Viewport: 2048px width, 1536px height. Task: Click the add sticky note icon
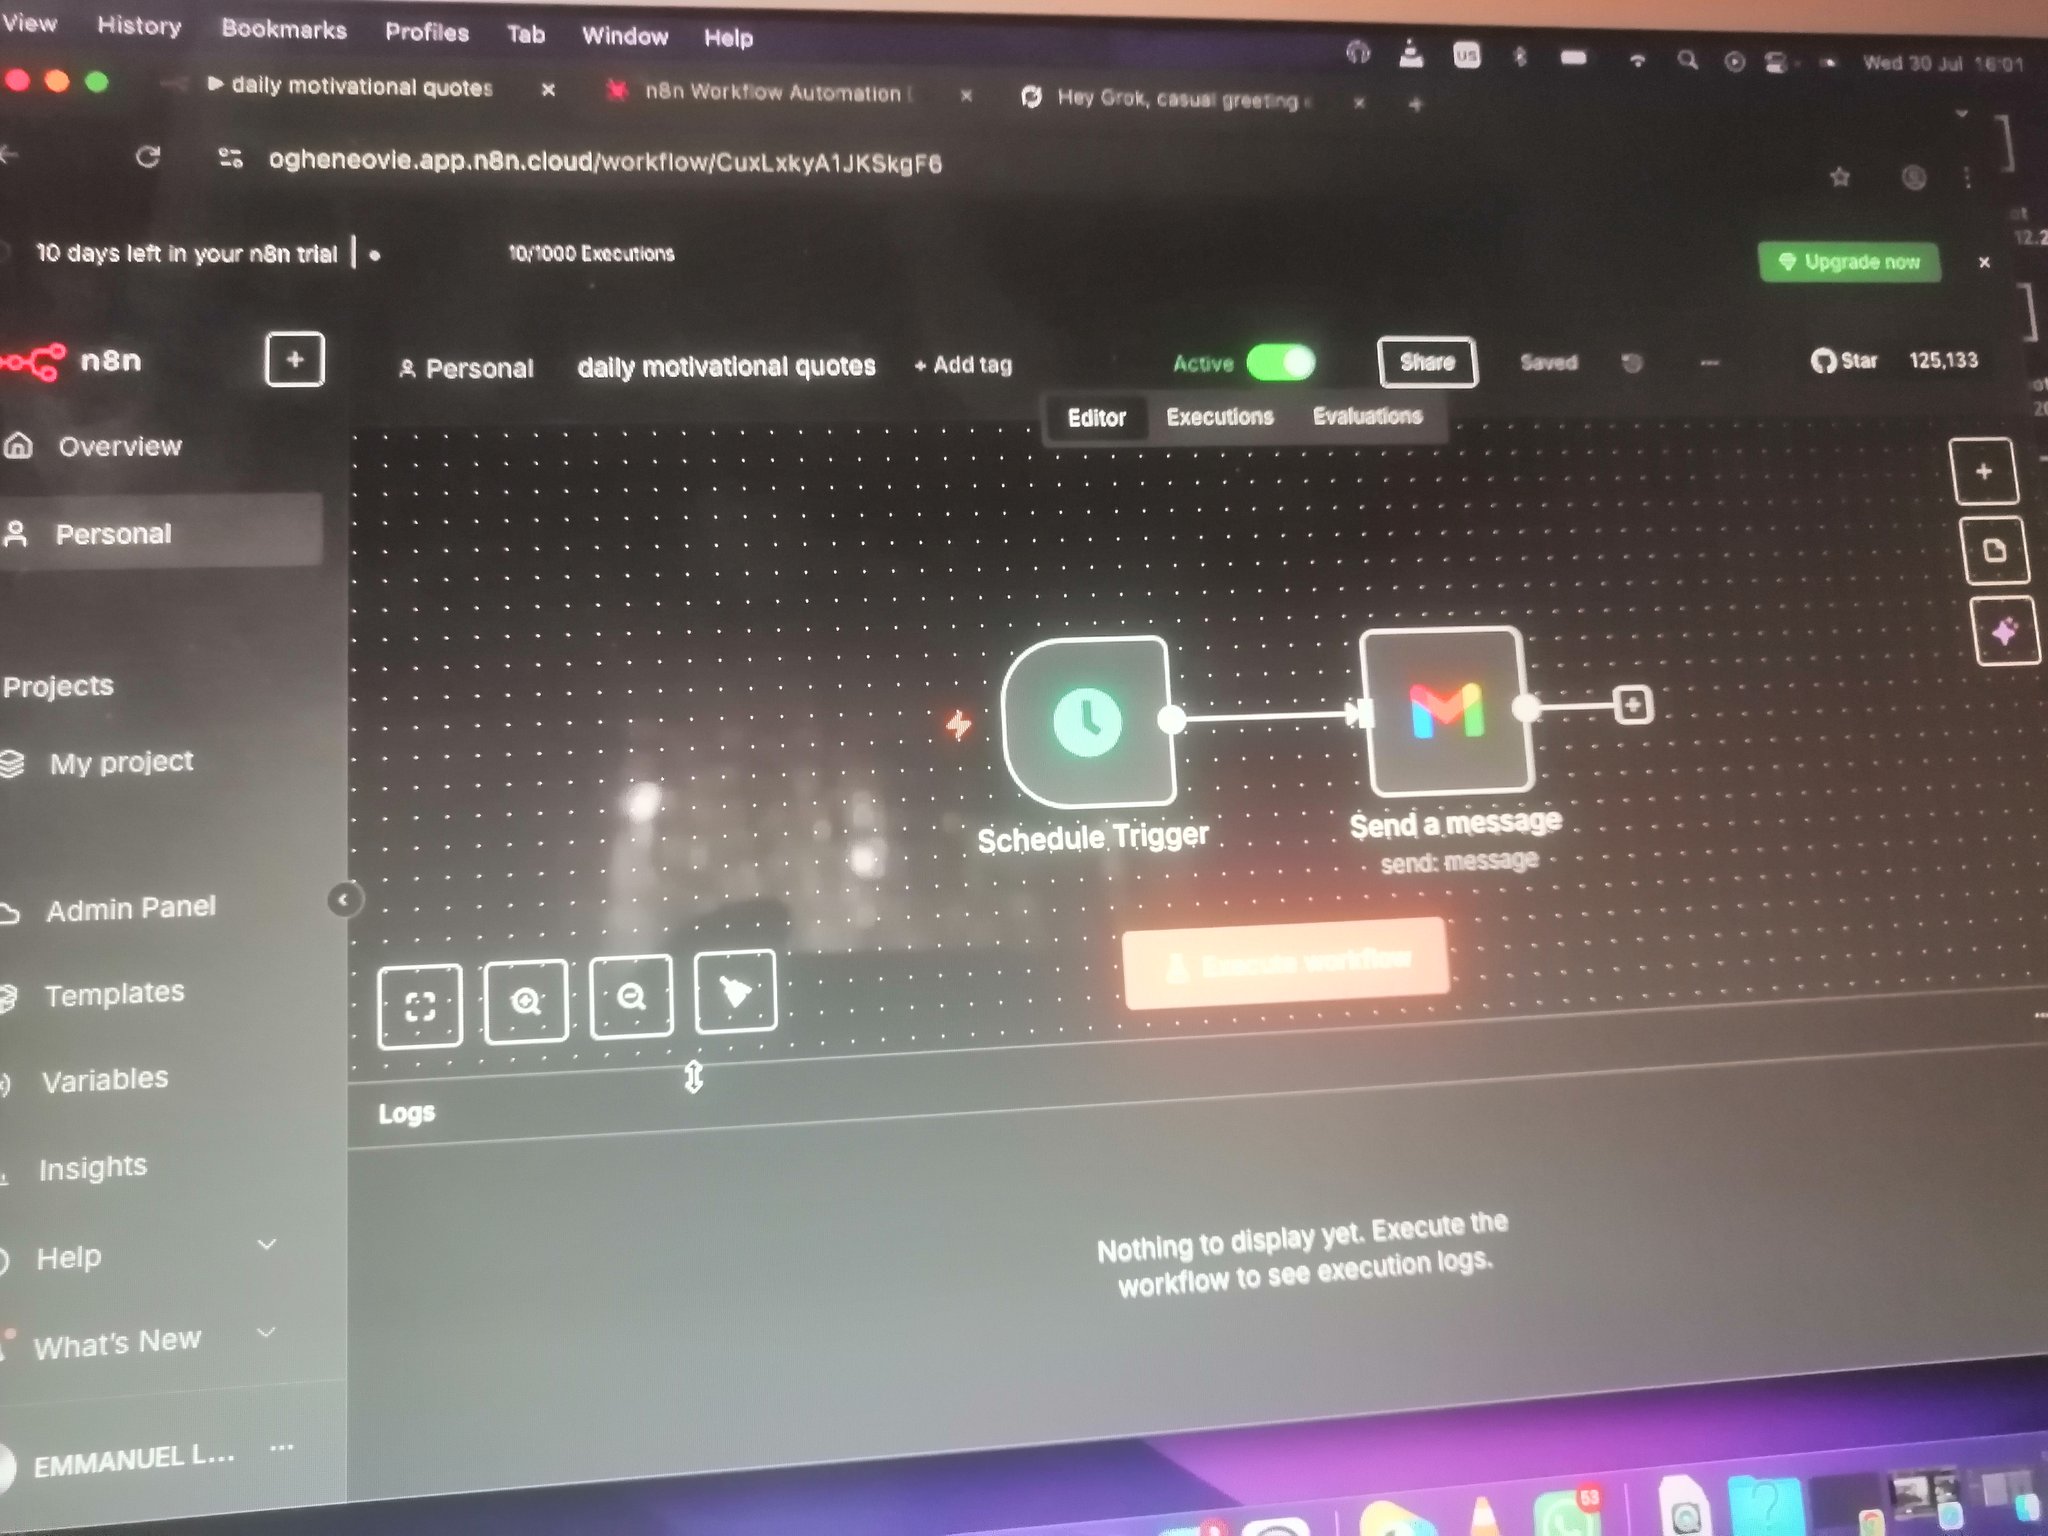click(x=1994, y=550)
